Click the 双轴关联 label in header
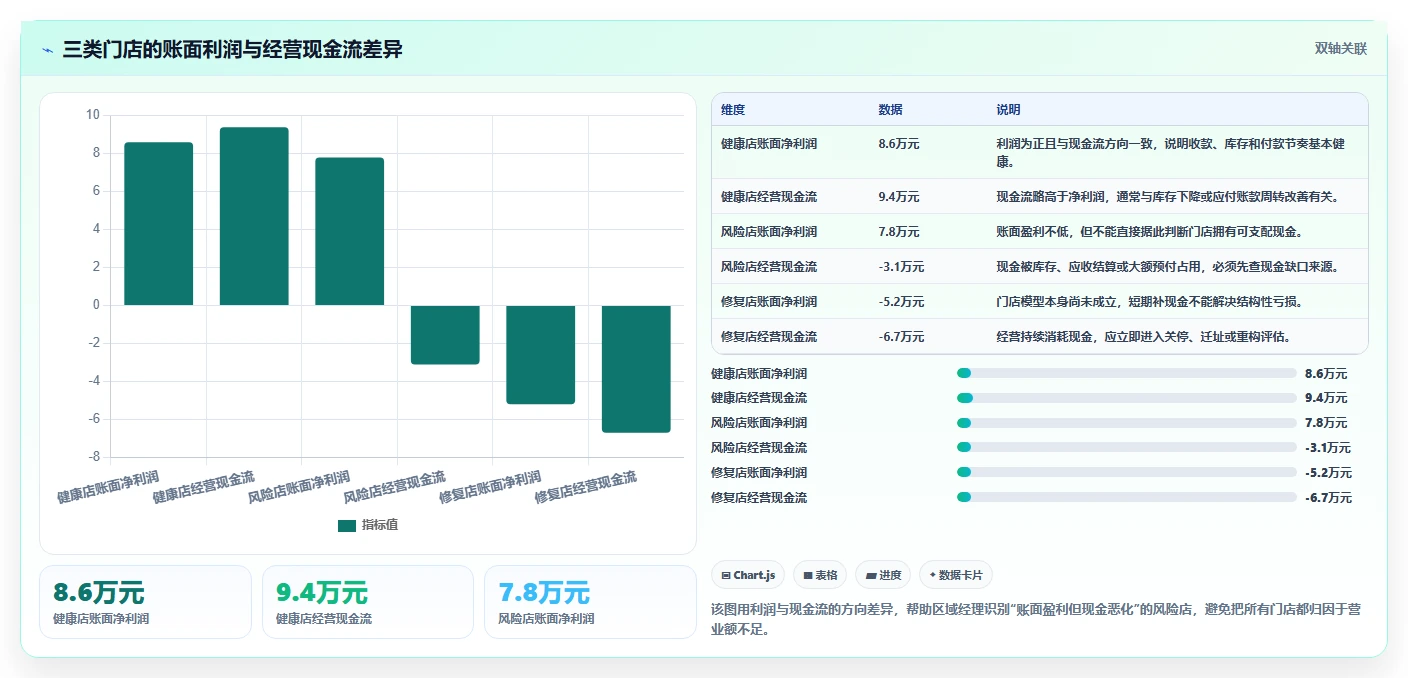Image resolution: width=1408 pixels, height=678 pixels. (1340, 48)
